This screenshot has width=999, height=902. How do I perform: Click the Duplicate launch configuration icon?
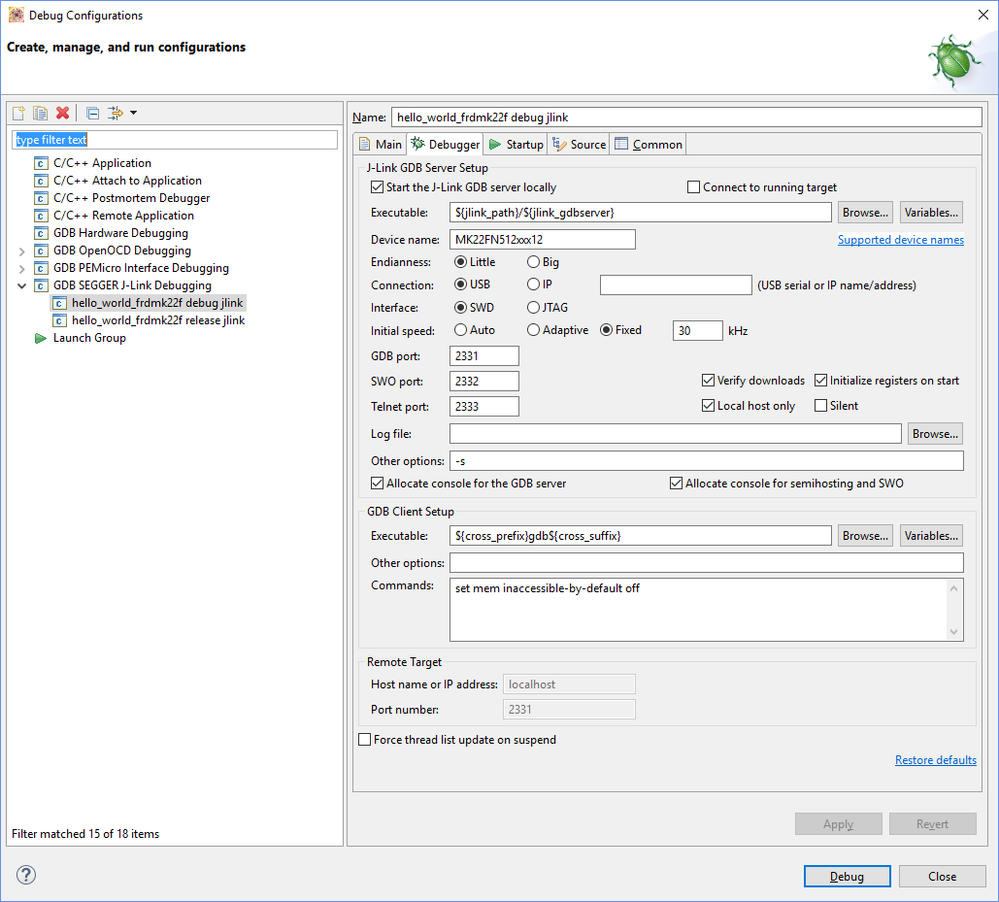pos(40,113)
